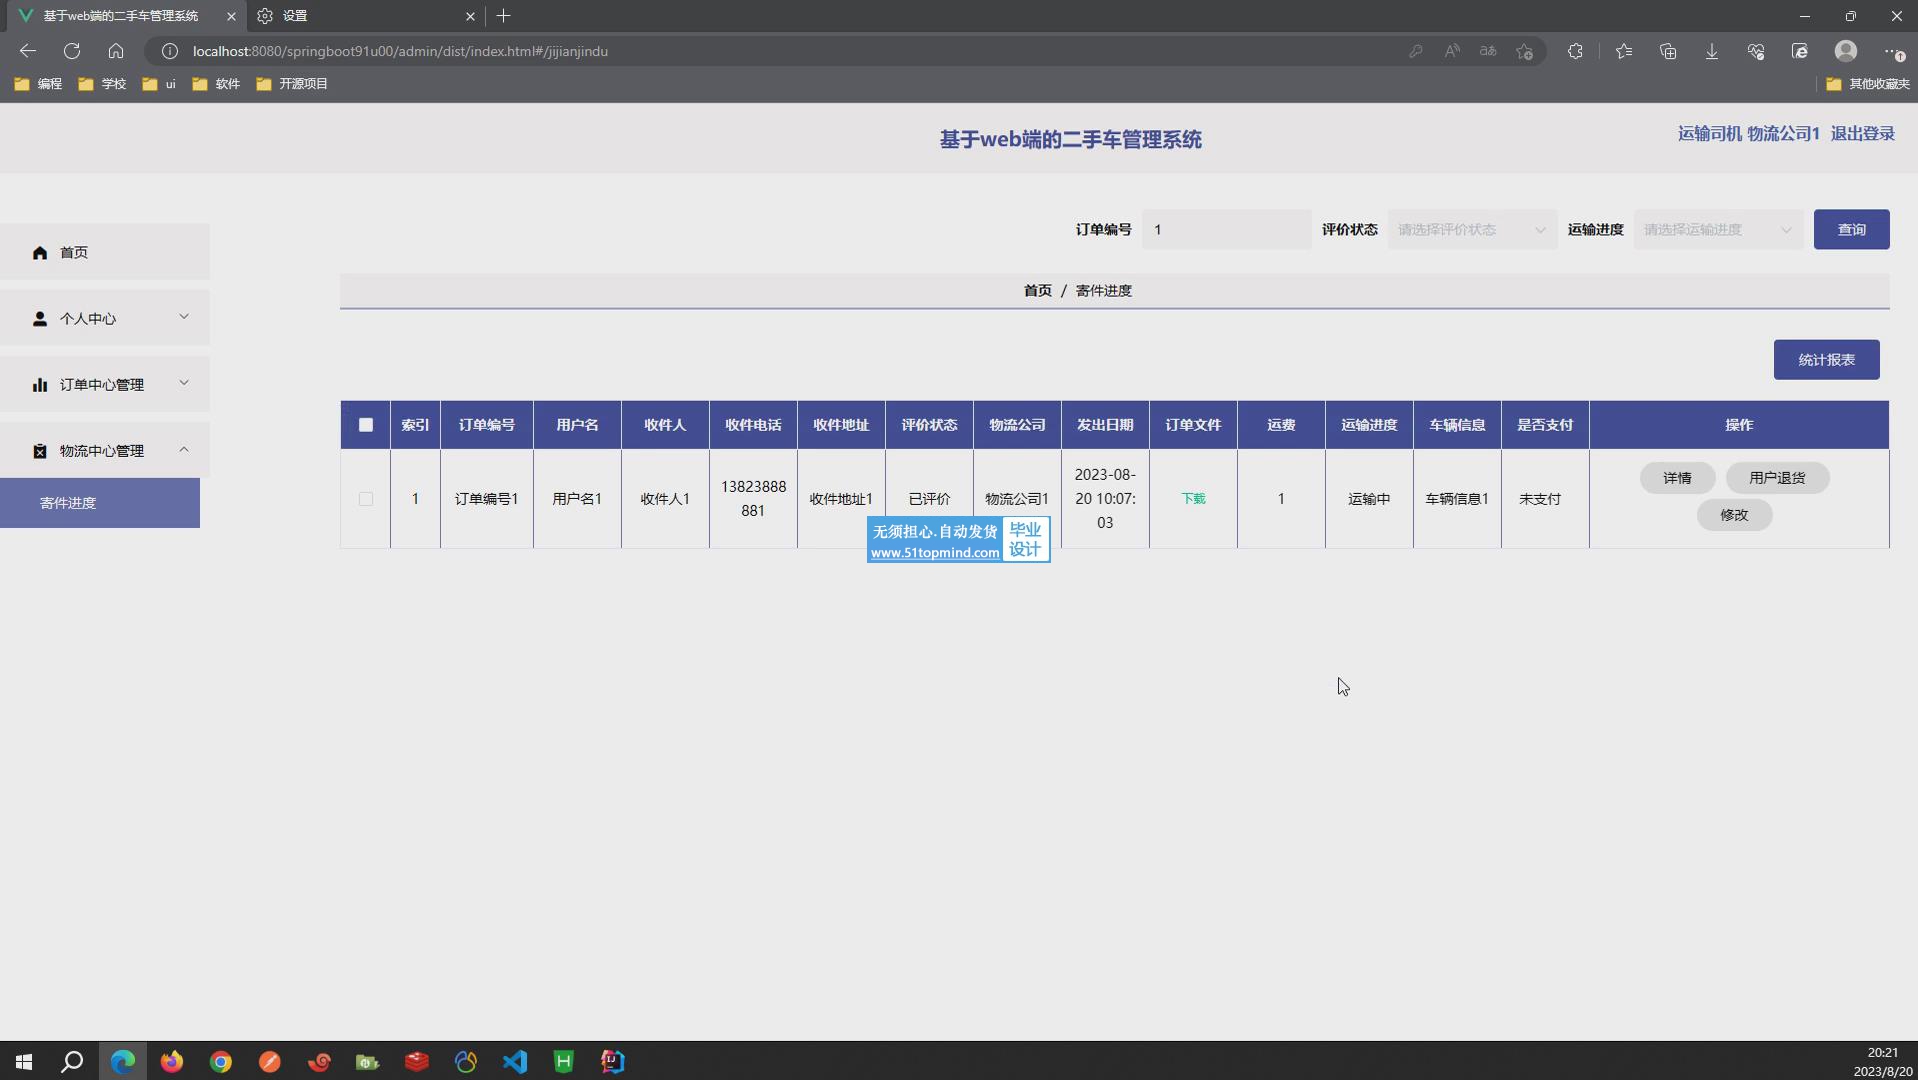Screen dimensions: 1918x1080
Task: Click the 已评价 table cell
Action: click(929, 499)
